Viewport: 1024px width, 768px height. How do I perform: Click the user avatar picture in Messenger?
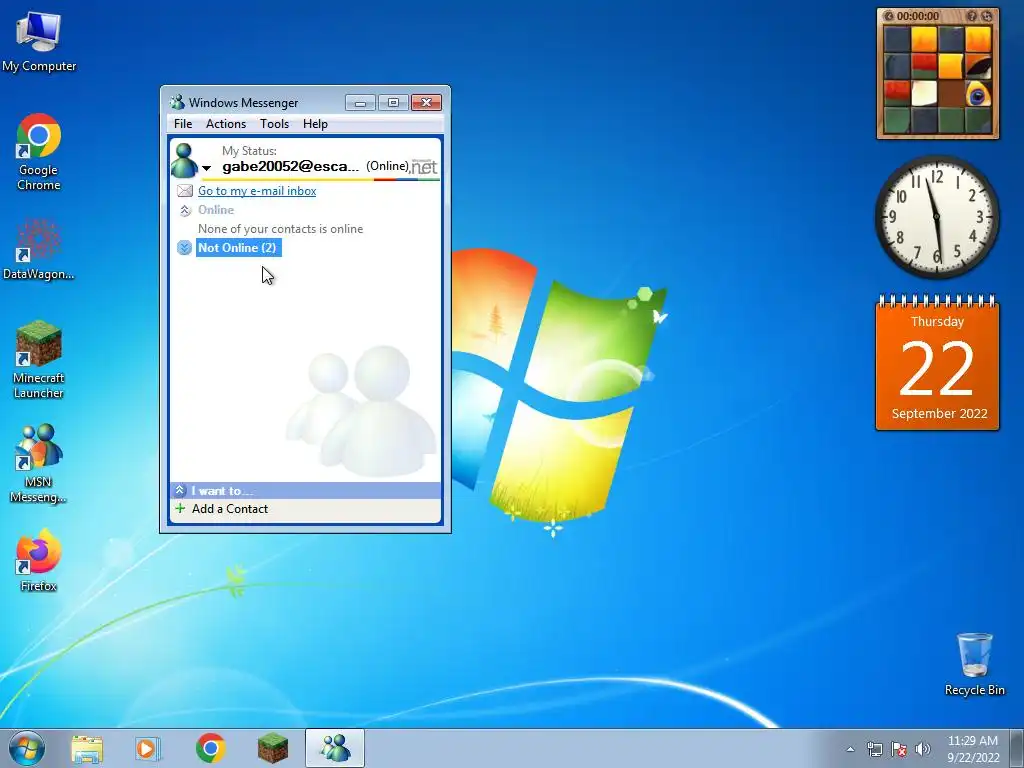tap(184, 161)
